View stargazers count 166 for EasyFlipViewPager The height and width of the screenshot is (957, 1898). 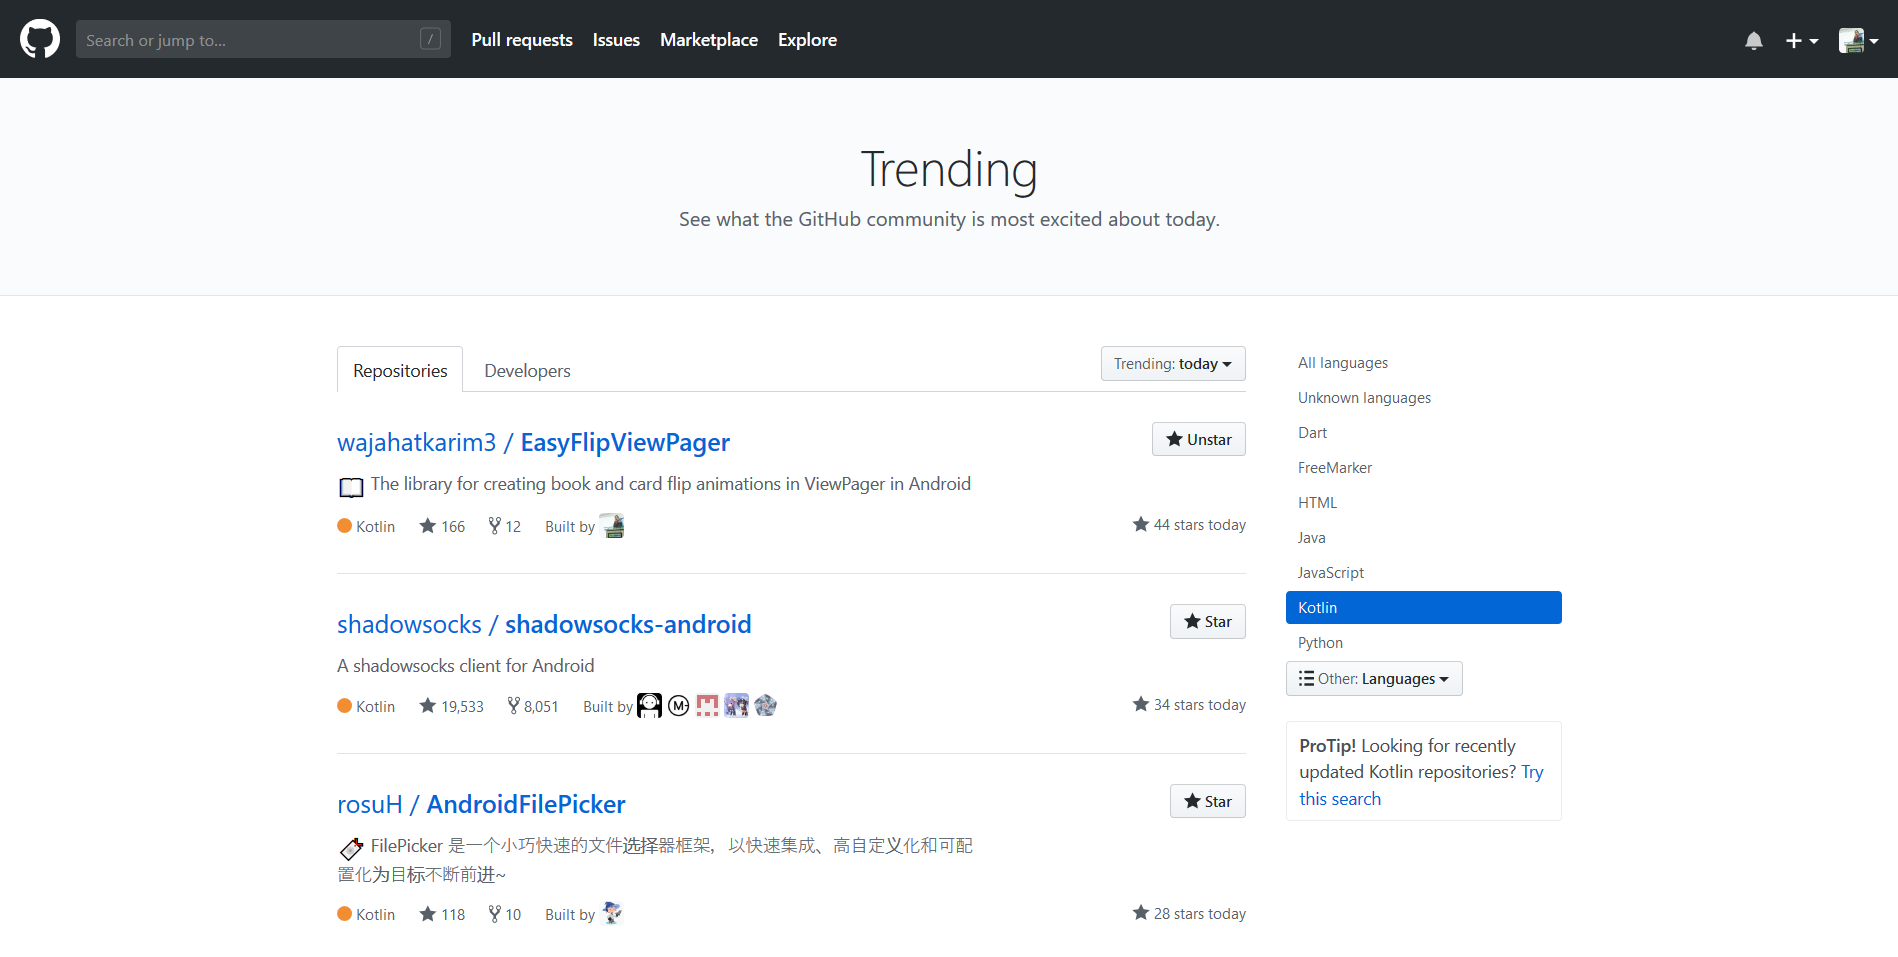pyautogui.click(x=442, y=526)
